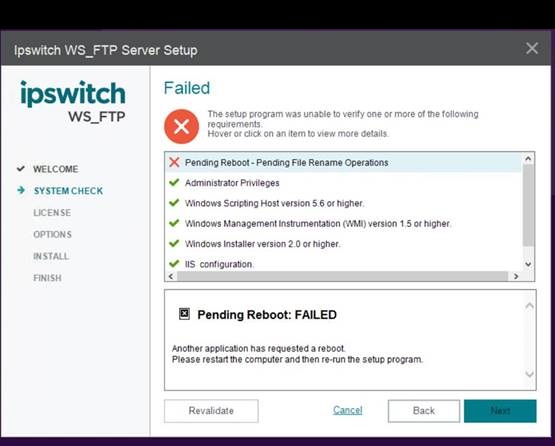
Task: Click the Revalidate button
Action: click(211, 411)
